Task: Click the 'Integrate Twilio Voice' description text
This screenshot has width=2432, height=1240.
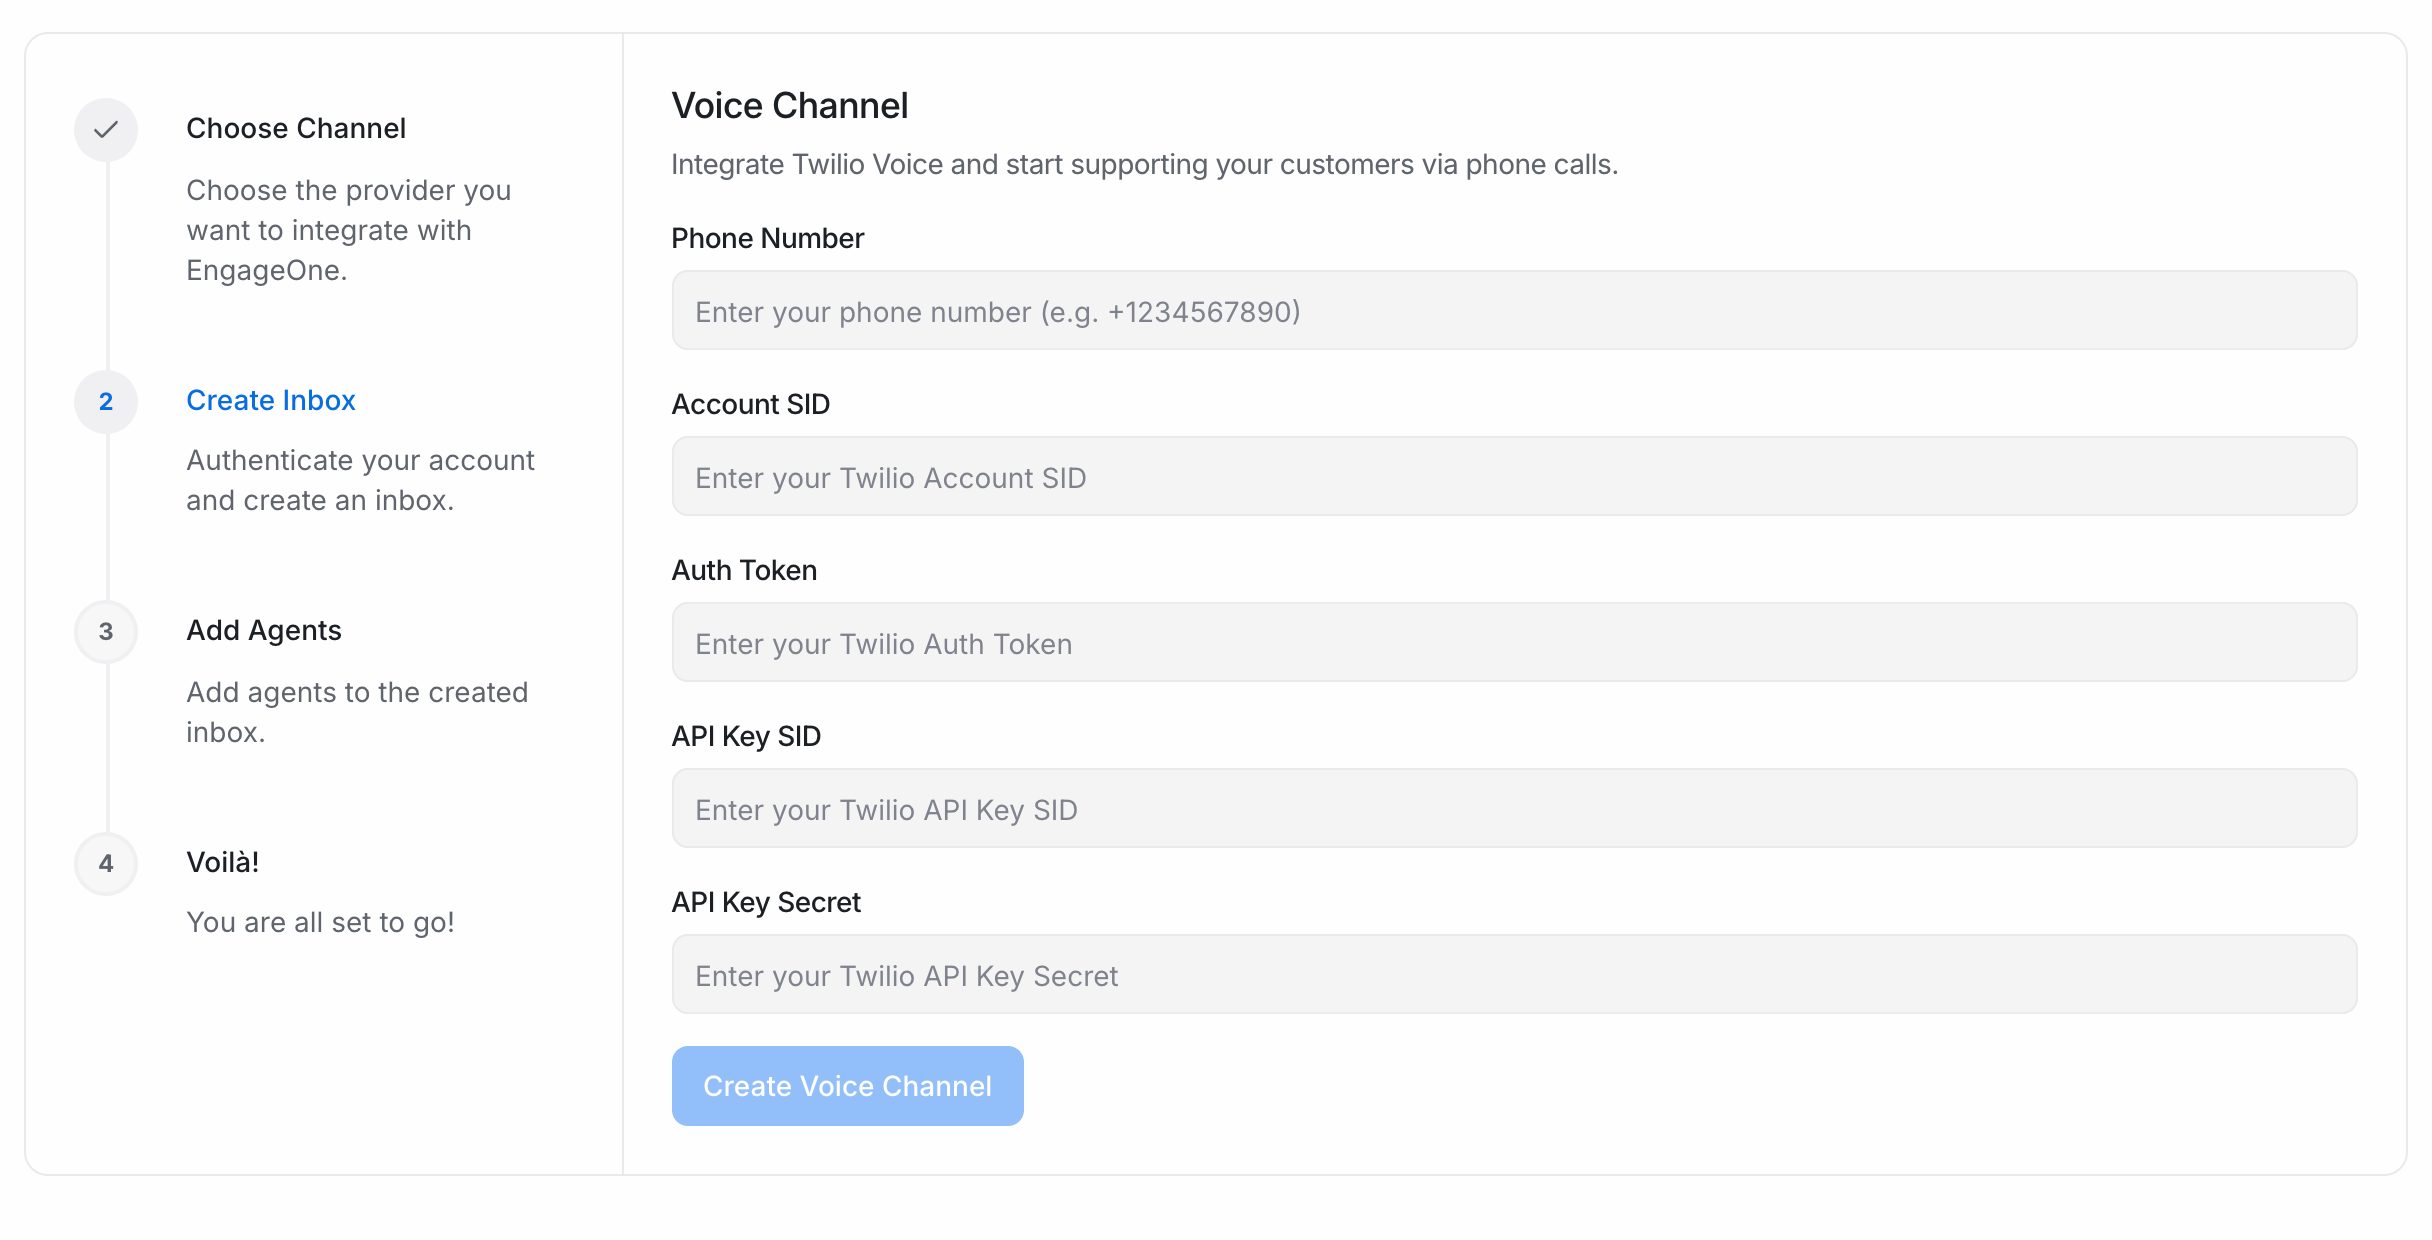Action: coord(1144,164)
